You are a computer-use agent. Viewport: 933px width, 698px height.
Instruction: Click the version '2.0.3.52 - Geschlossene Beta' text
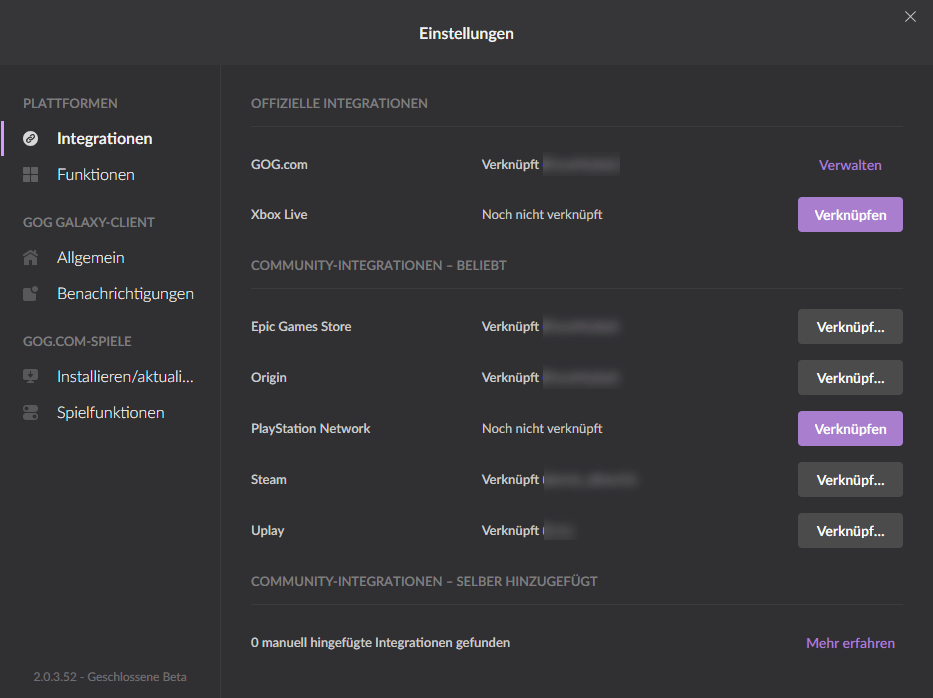[110, 677]
